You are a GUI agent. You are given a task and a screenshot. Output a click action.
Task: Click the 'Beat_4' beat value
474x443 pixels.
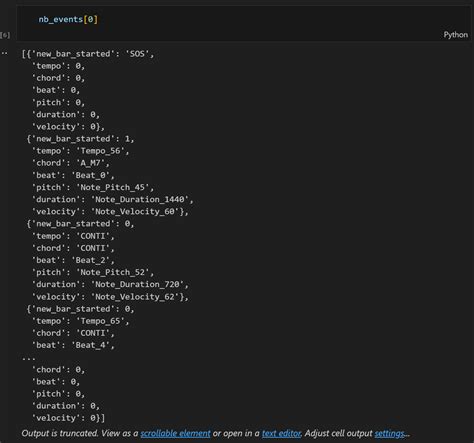(x=90, y=345)
